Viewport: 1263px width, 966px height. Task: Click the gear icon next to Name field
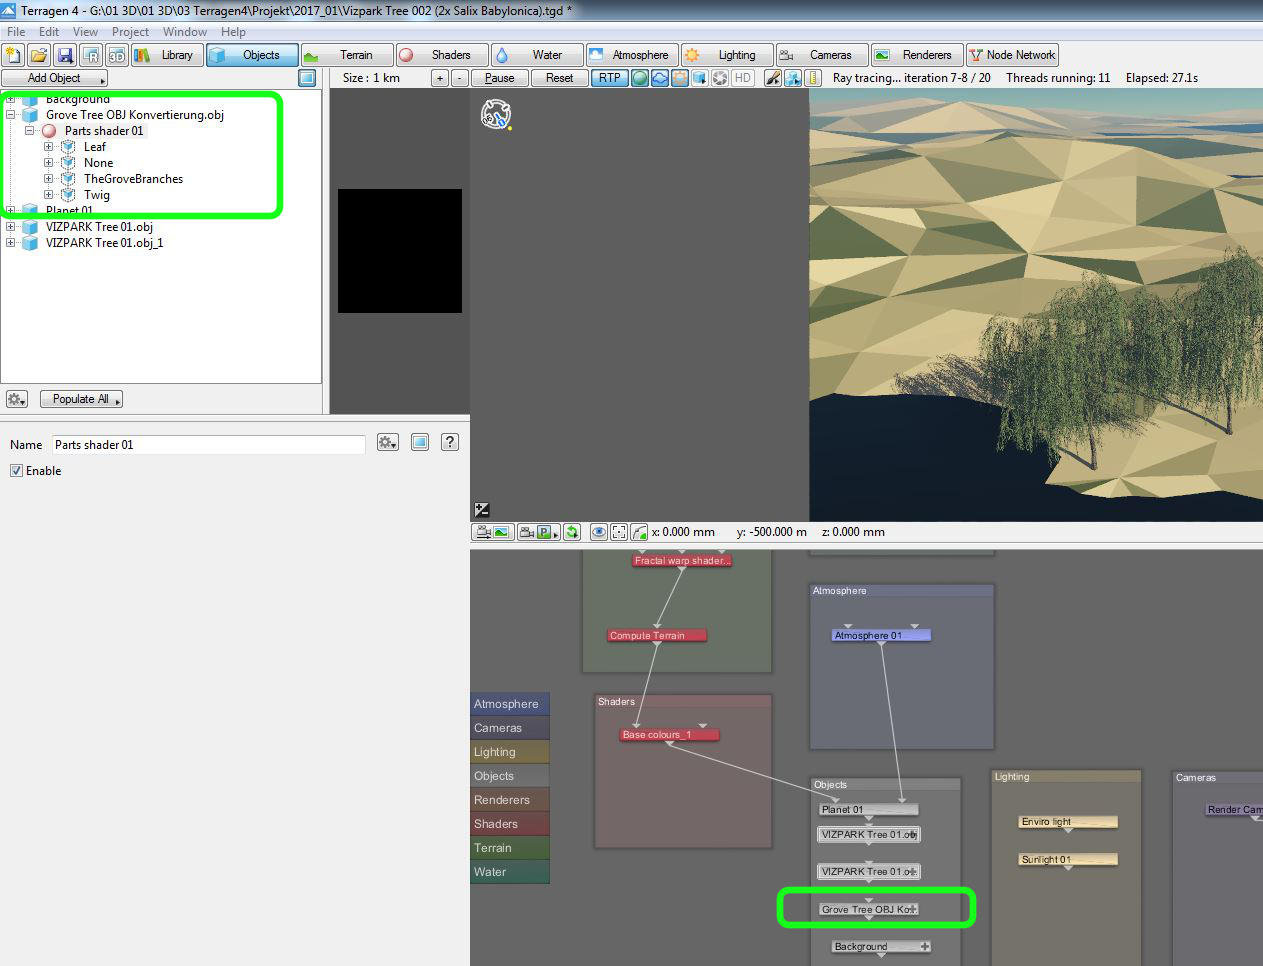(x=388, y=442)
